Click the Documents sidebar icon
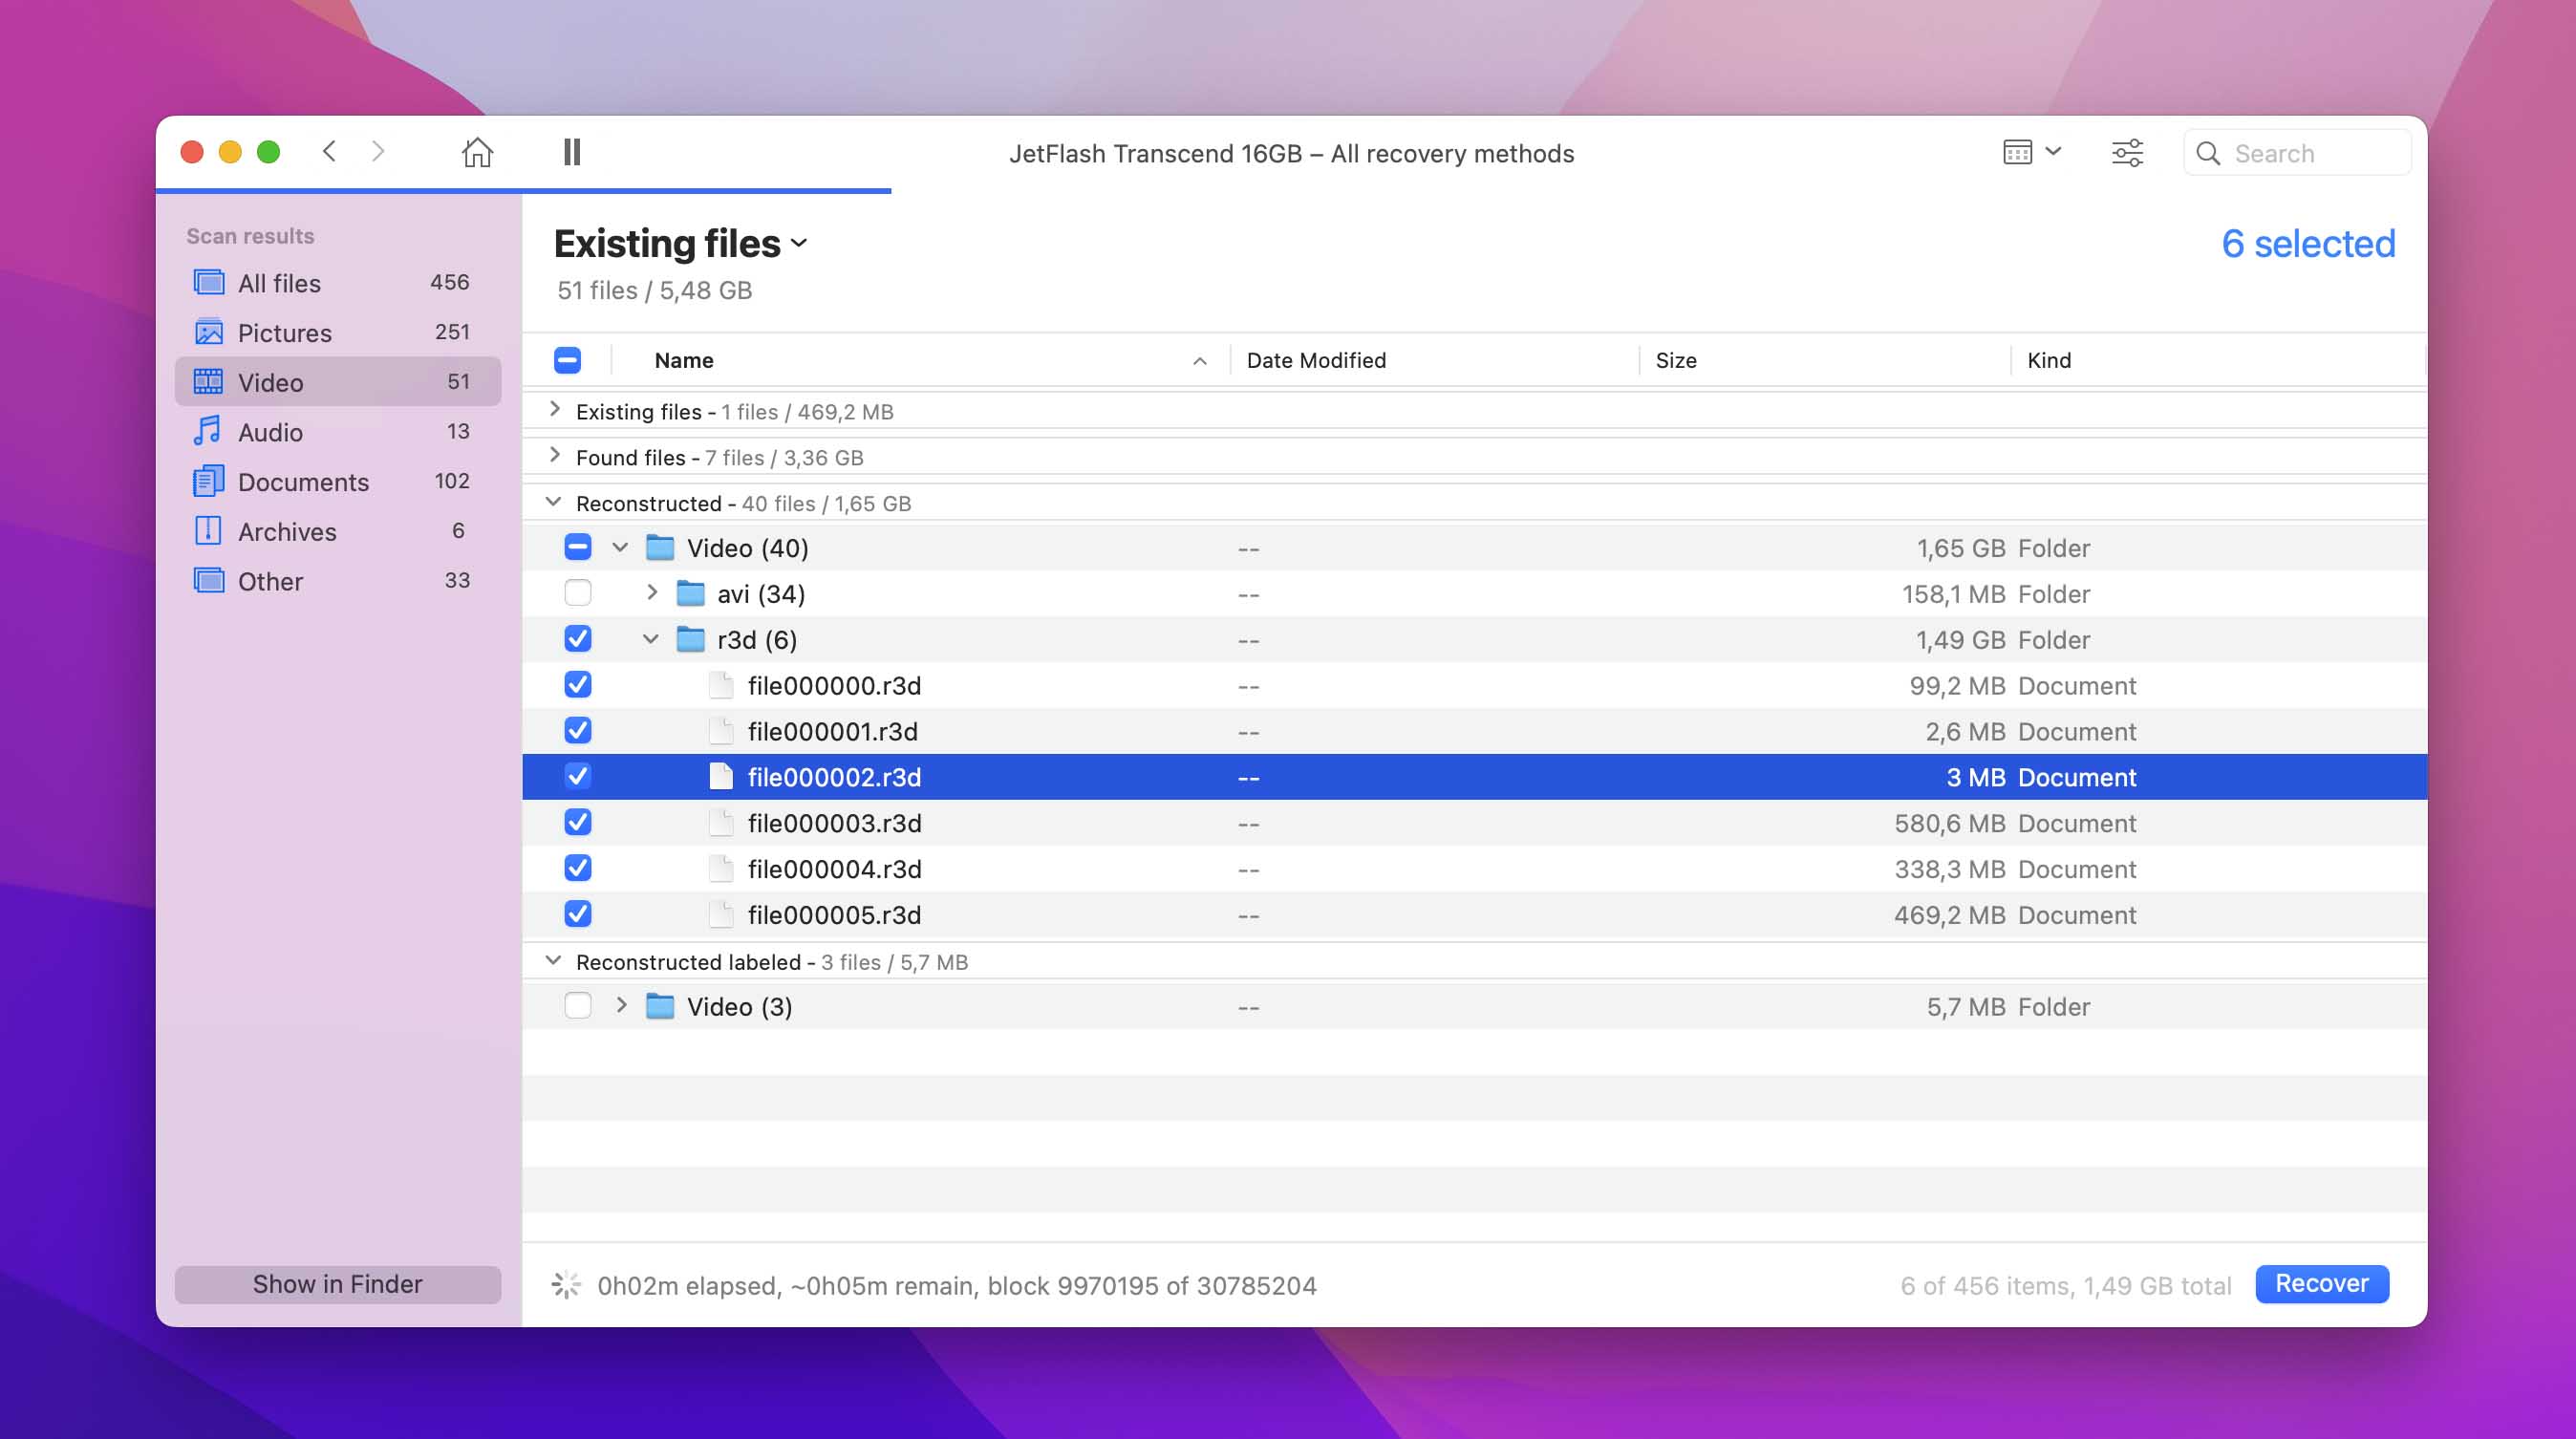Screen dimensions: 2576x1439 [x=210, y=482]
